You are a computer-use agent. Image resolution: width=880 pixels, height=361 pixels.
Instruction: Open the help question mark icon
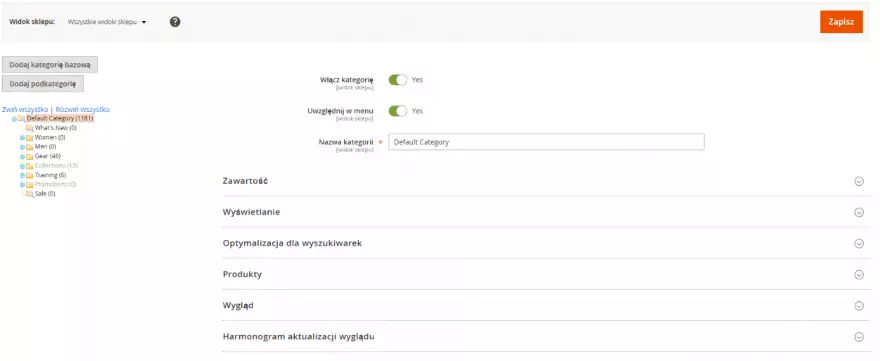pyautogui.click(x=175, y=22)
